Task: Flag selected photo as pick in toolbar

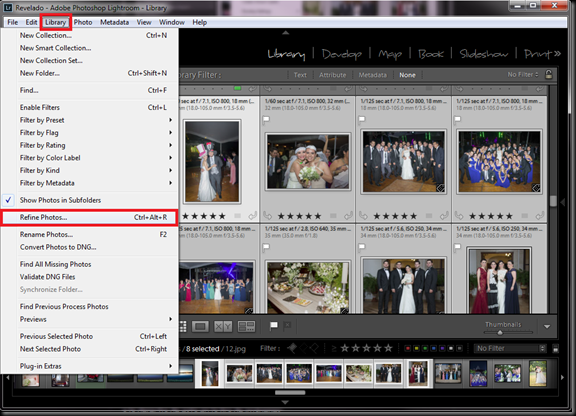Action: 274,326
